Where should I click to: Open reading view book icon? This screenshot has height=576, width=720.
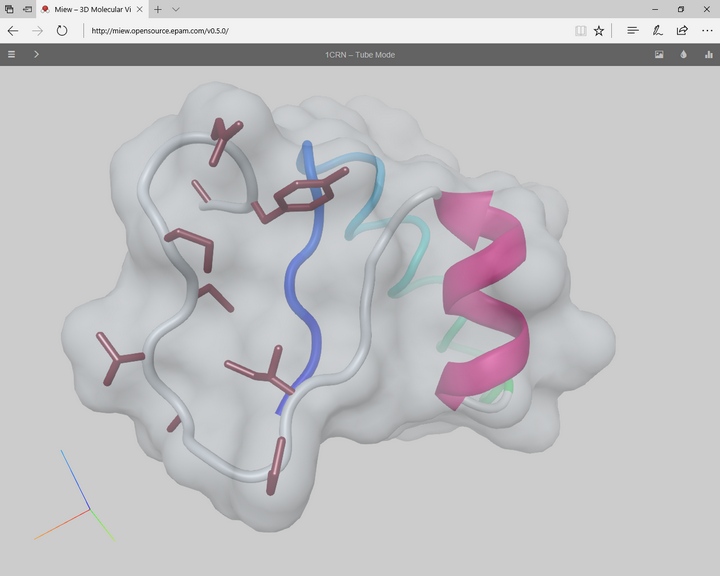(x=580, y=31)
